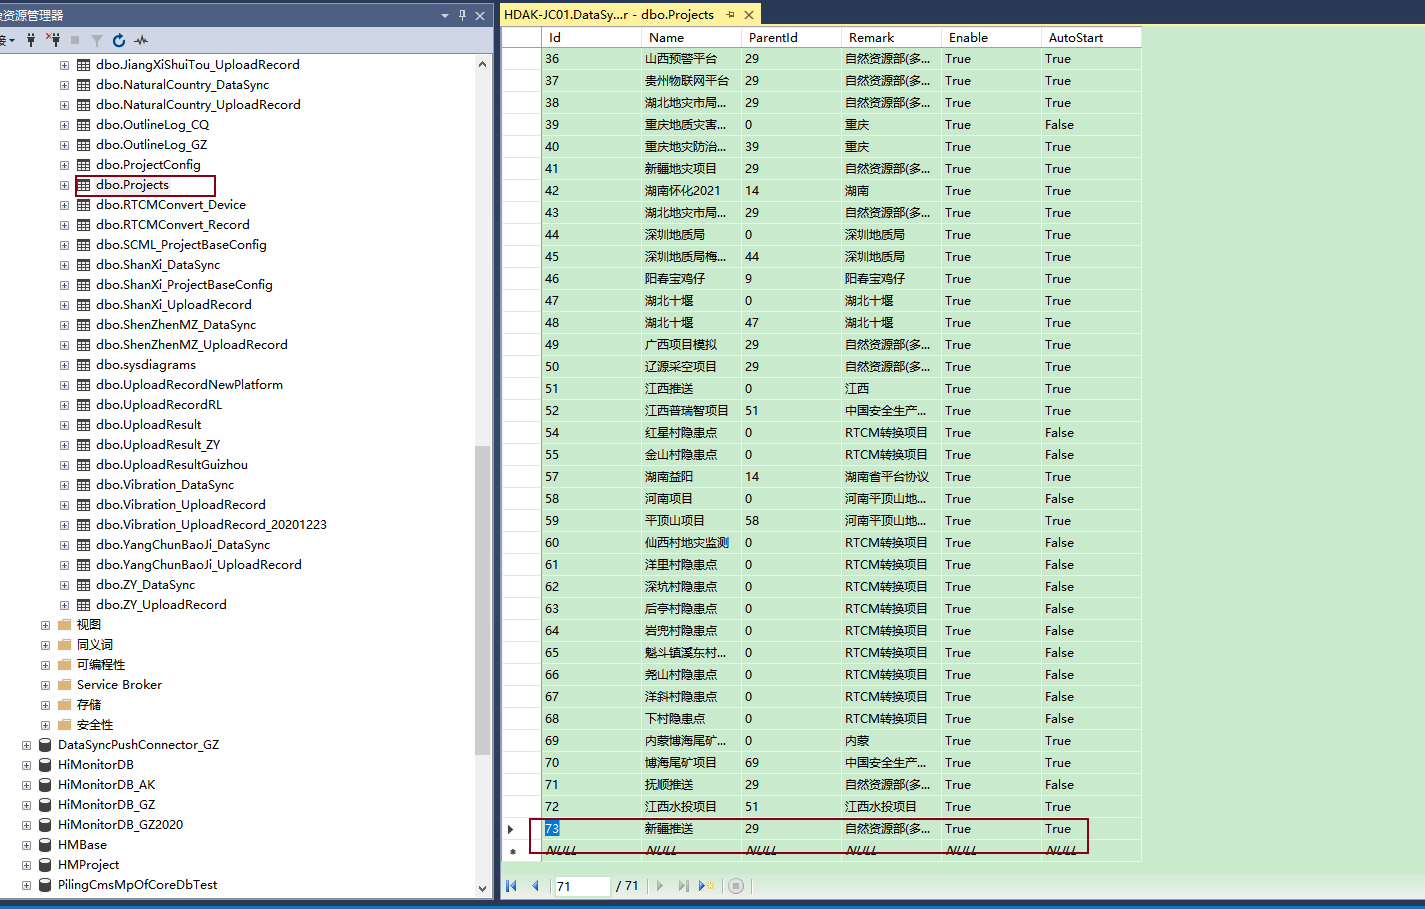Click the move to new row icon
The image size is (1425, 909).
(x=706, y=886)
